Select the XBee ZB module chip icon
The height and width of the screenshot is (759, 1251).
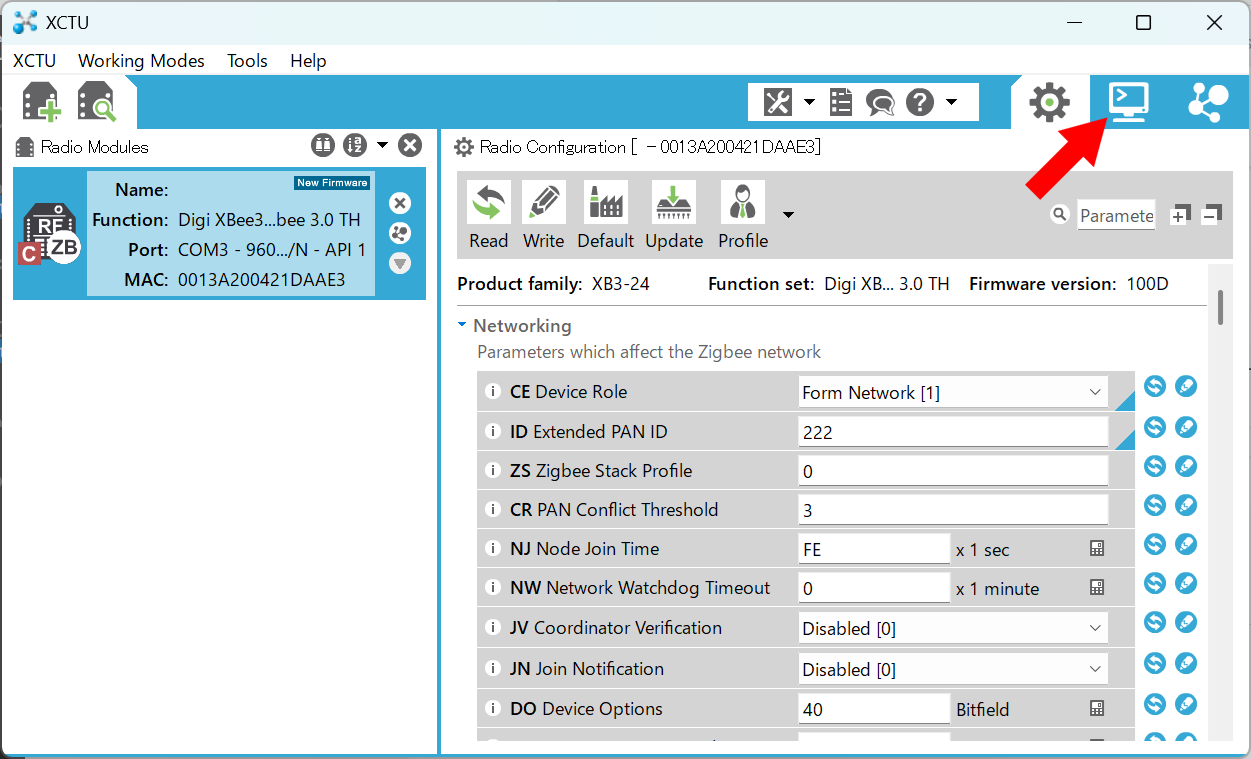click(x=50, y=234)
